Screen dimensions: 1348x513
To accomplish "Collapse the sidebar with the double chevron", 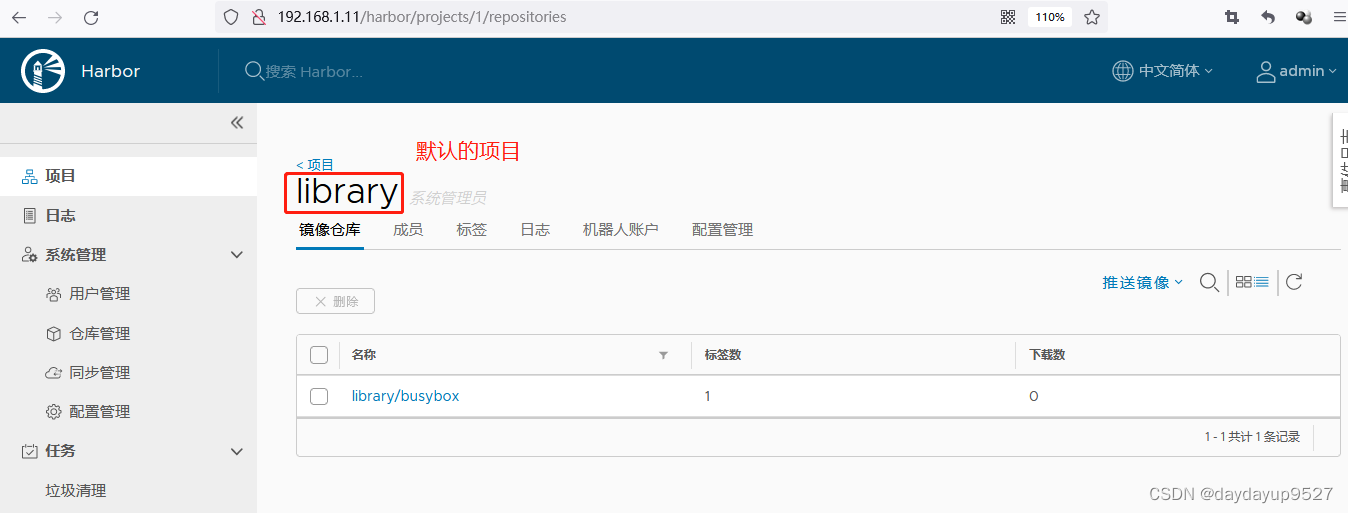I will (237, 122).
